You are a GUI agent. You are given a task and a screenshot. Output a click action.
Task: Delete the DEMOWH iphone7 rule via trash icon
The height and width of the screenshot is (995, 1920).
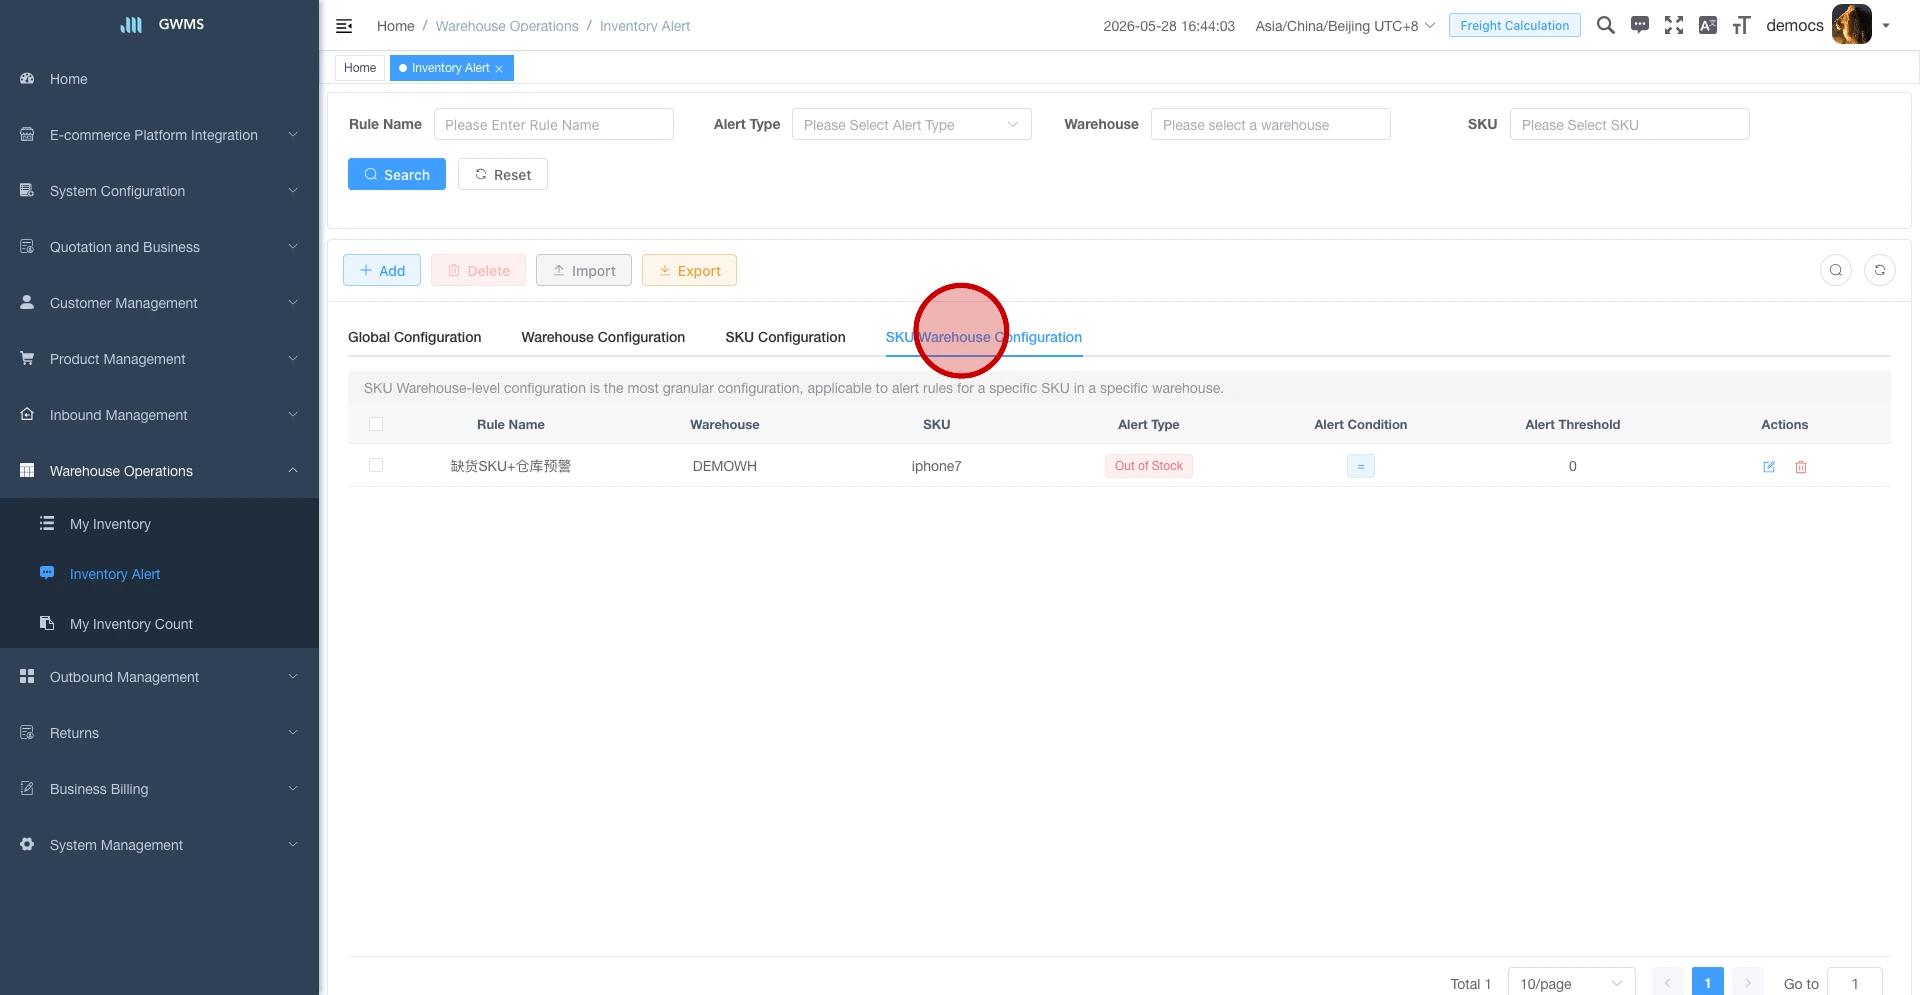1801,467
